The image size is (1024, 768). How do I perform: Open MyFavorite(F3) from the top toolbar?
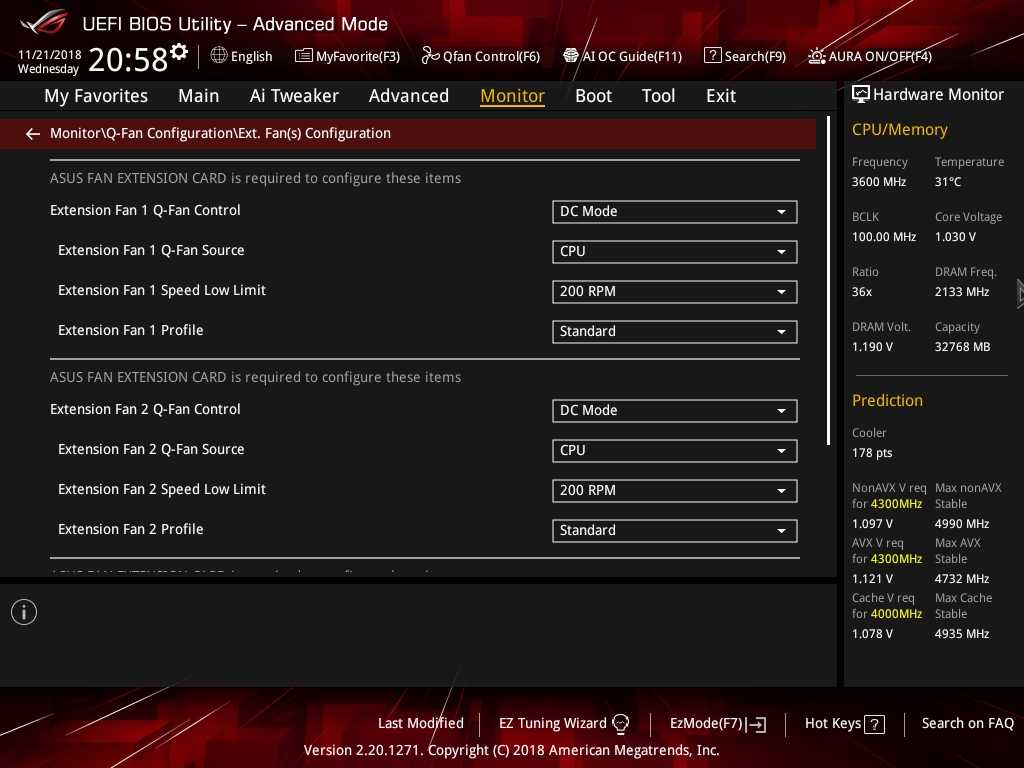[x=347, y=56]
